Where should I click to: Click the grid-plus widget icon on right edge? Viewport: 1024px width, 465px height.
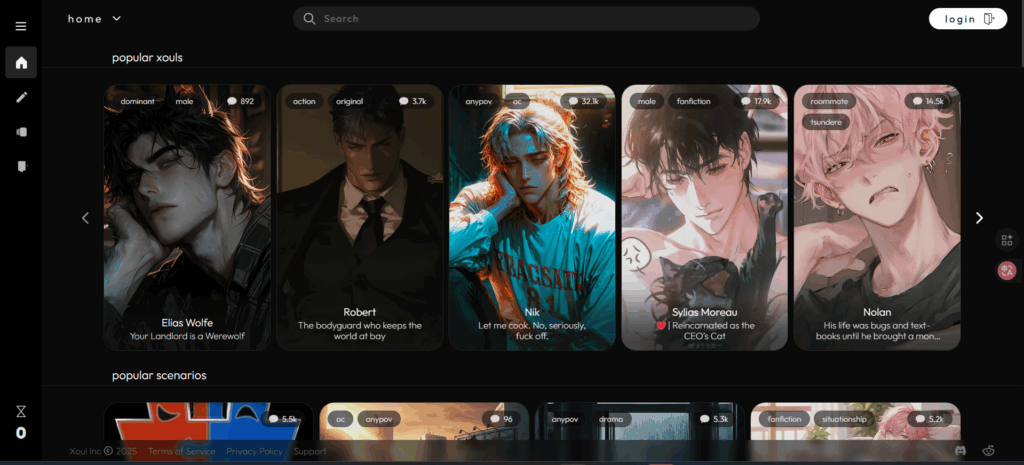(1006, 240)
